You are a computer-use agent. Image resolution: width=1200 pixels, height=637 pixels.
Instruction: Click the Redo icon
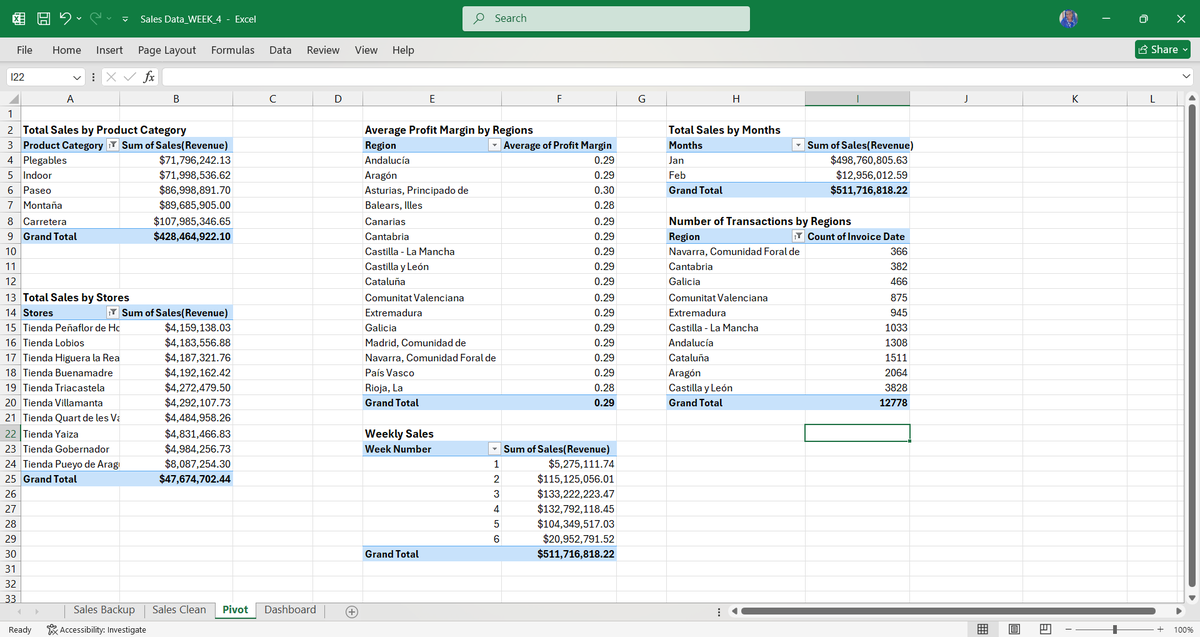point(94,18)
